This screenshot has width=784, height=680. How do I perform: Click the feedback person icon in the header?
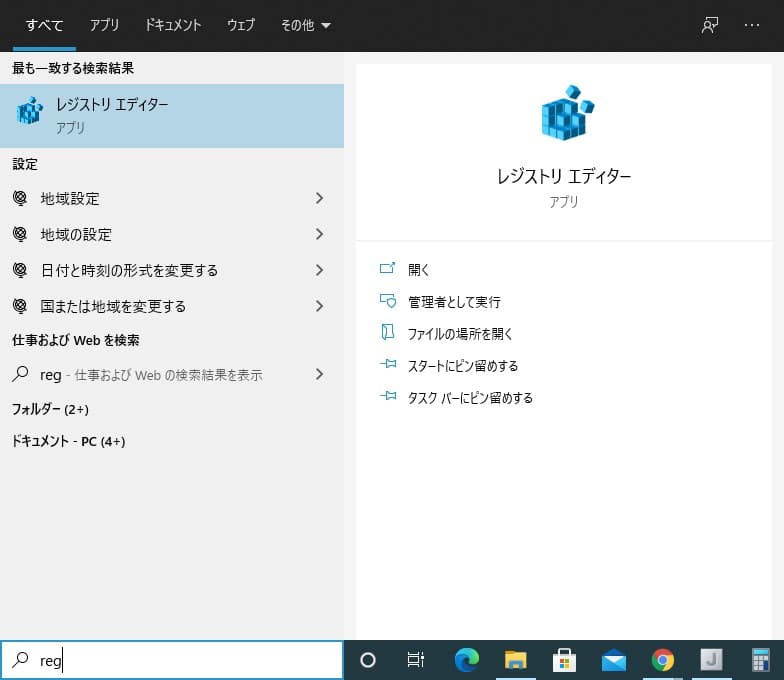pyautogui.click(x=710, y=25)
